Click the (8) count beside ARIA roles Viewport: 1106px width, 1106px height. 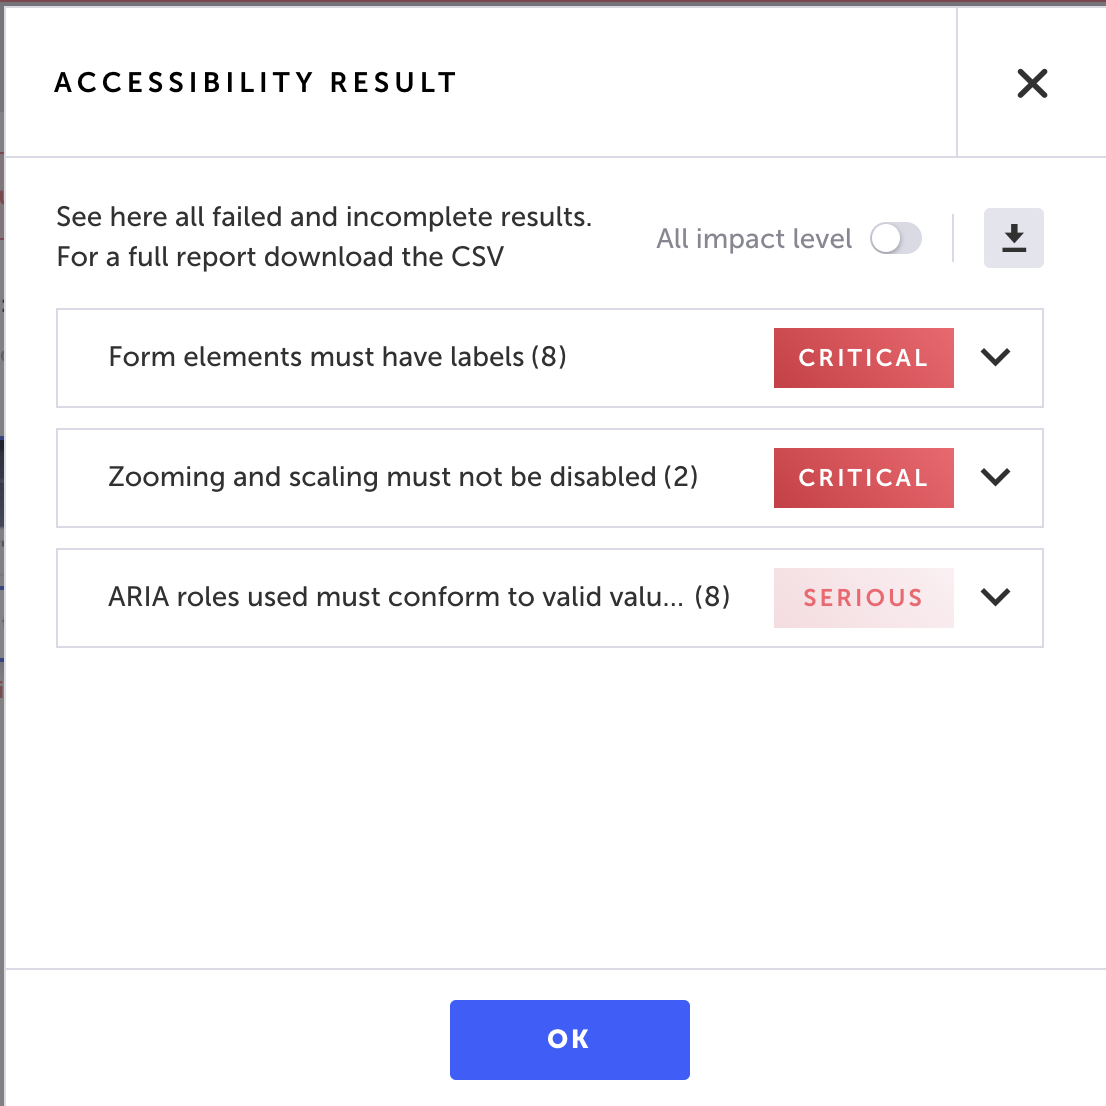[x=712, y=597]
